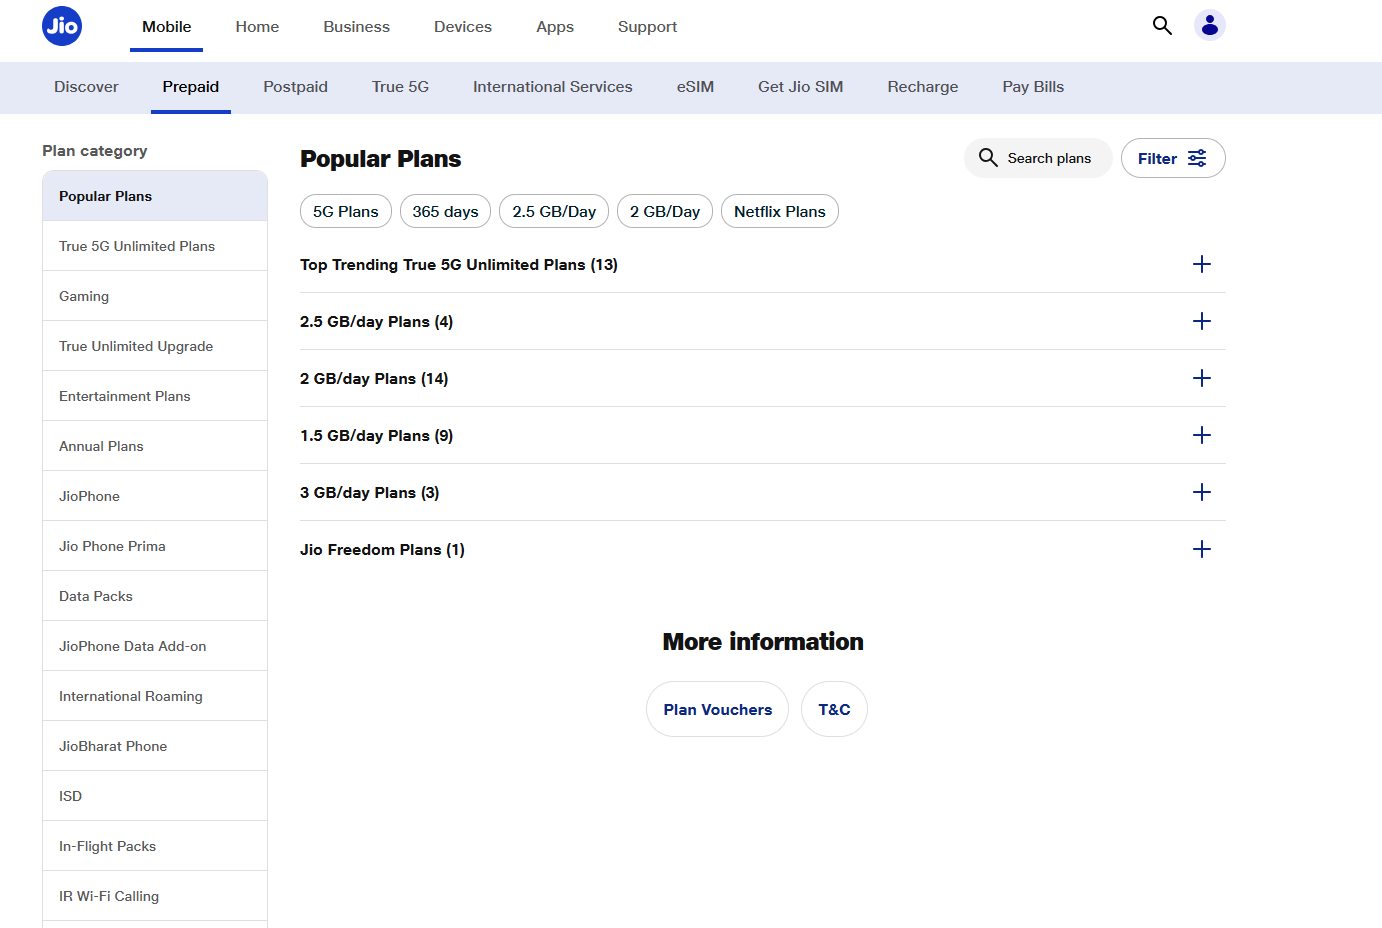
Task: Expand the 3 GB/day Plans plus icon
Action: coord(1202,492)
